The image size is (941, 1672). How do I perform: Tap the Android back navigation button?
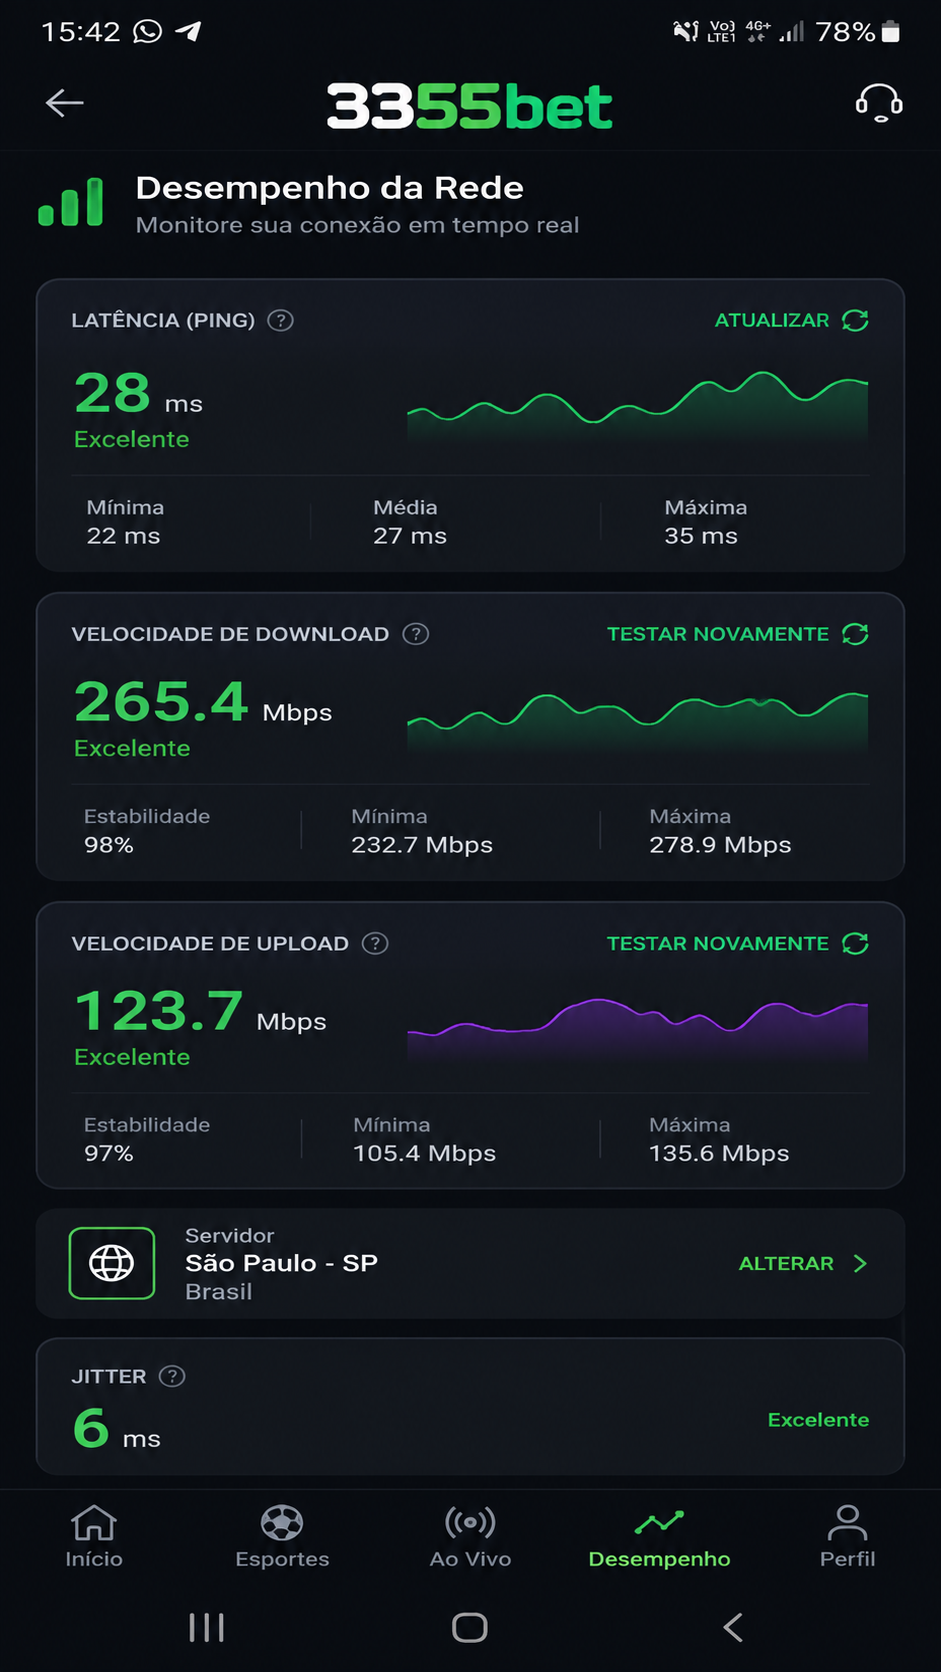(x=733, y=1627)
